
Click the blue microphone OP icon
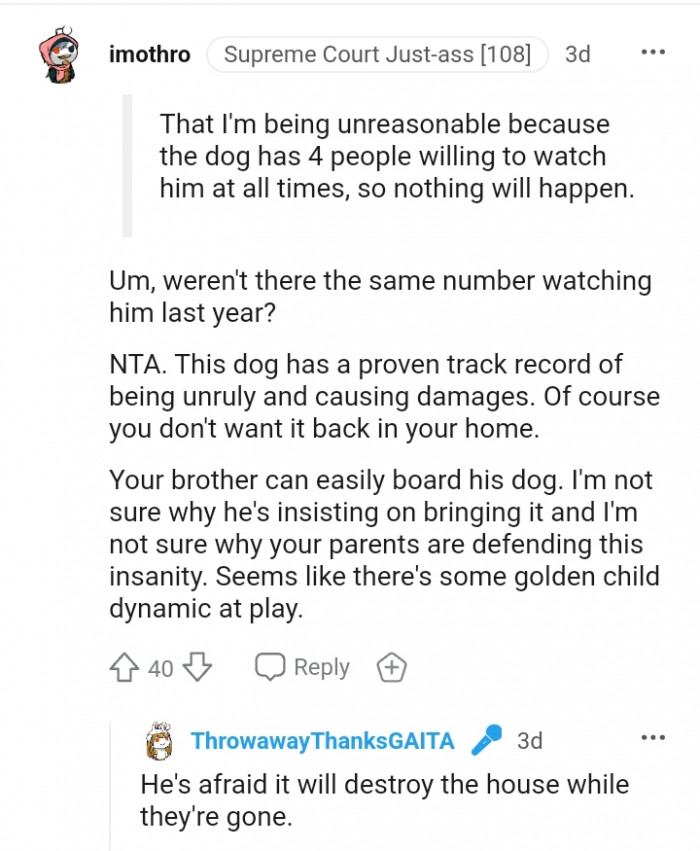[487, 741]
